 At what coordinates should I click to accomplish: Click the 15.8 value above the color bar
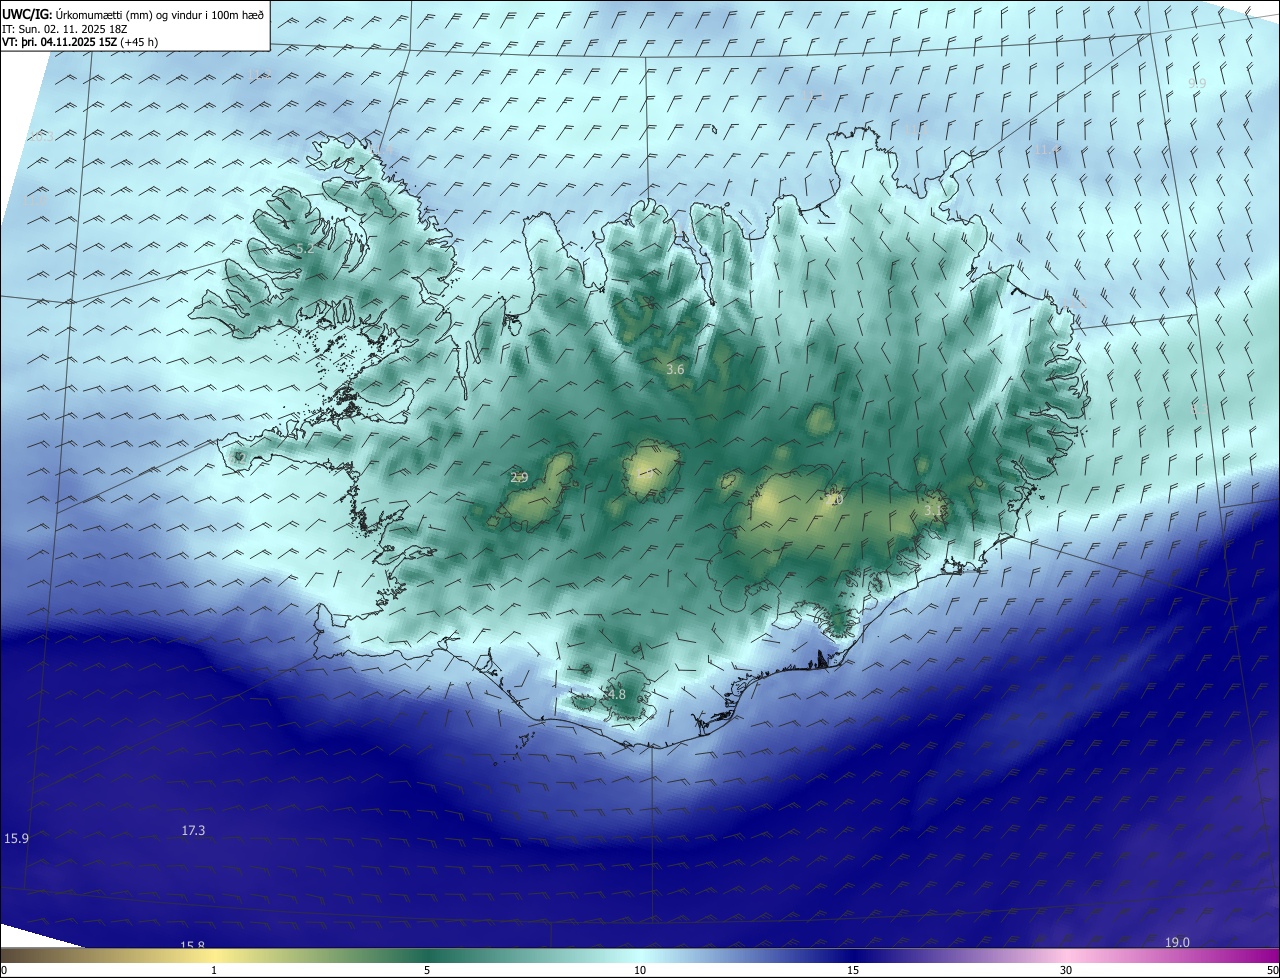[192, 945]
